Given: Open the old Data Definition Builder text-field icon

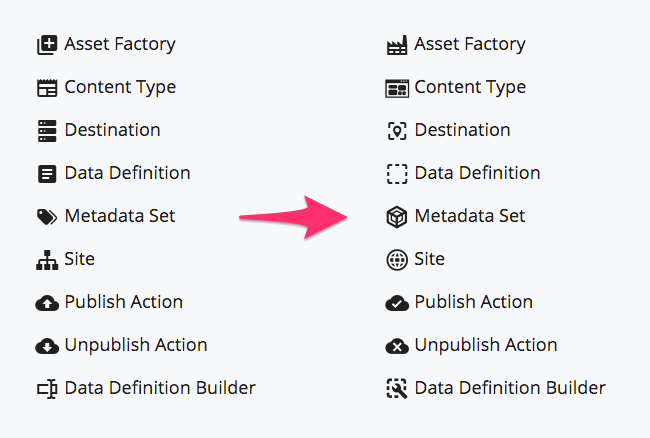Looking at the screenshot, I should coord(47,389).
